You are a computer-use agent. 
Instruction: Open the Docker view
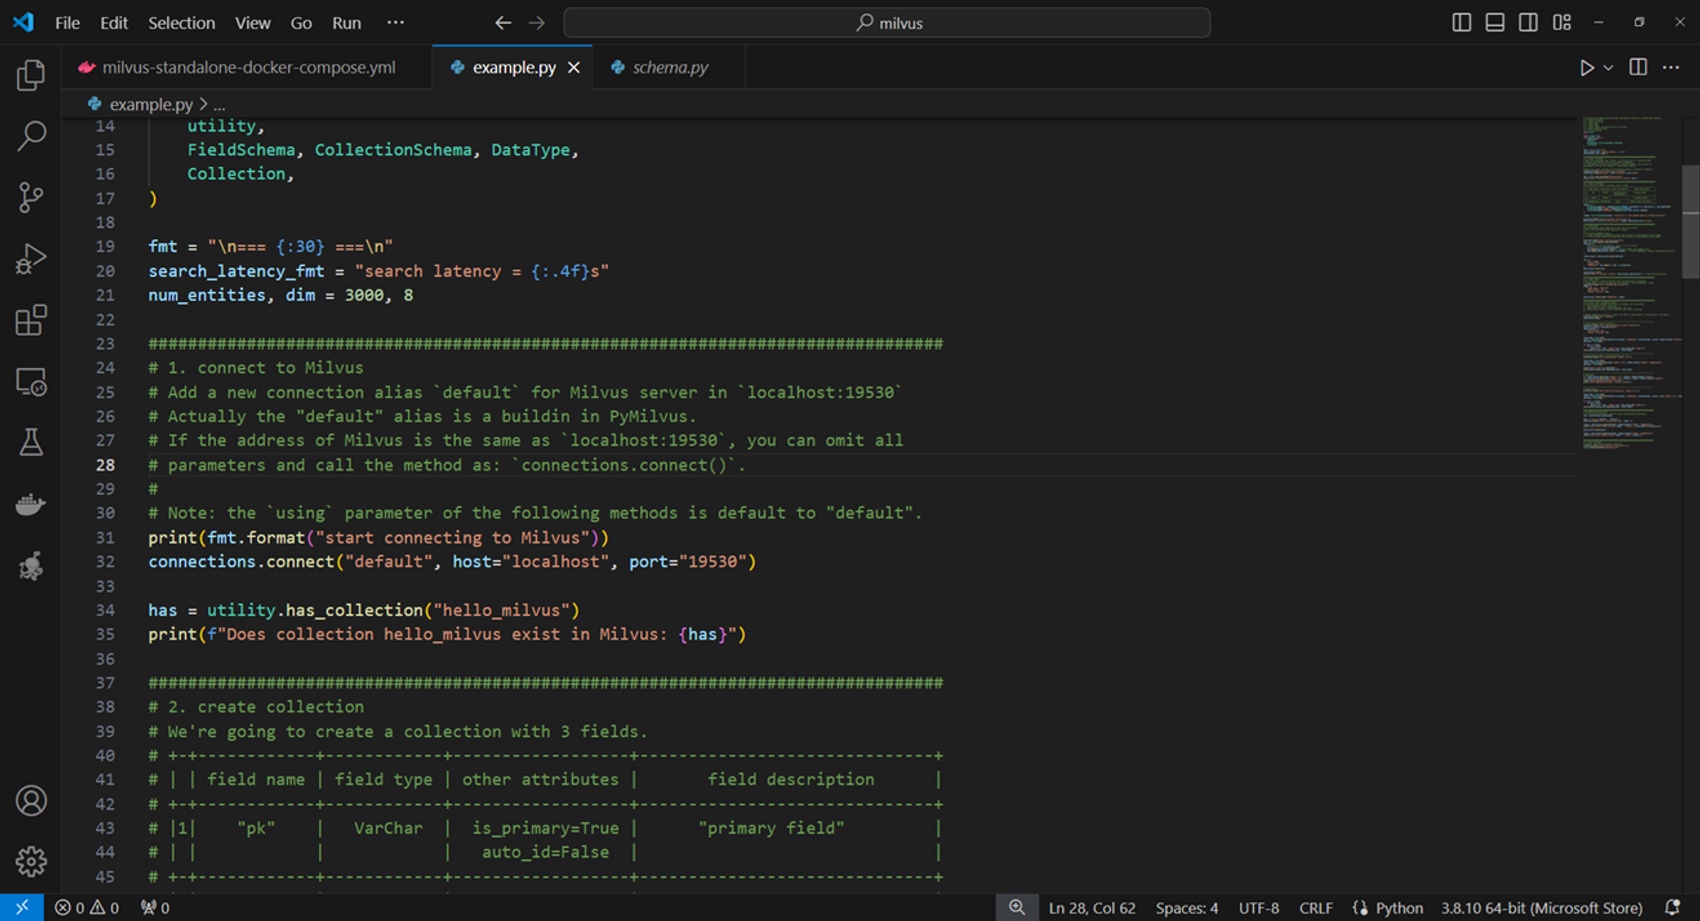coord(31,504)
